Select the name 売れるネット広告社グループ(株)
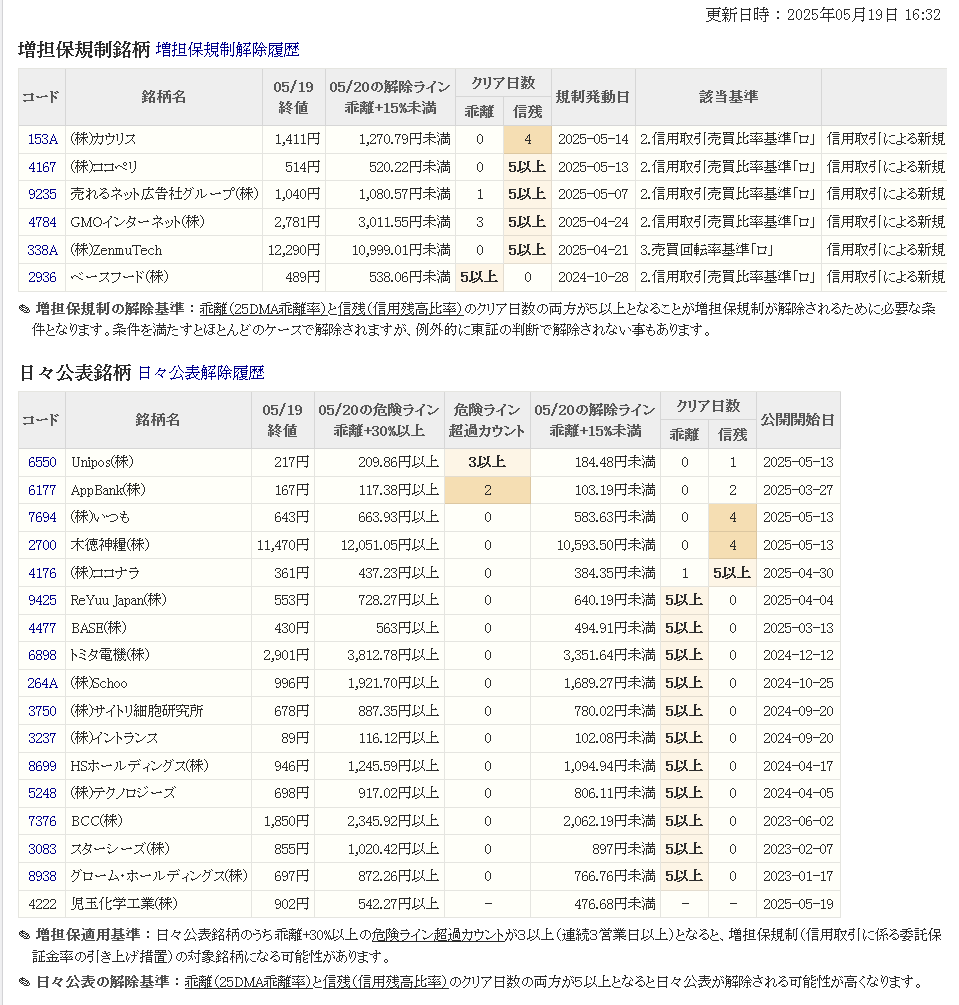The image size is (959, 1005). click(x=164, y=194)
